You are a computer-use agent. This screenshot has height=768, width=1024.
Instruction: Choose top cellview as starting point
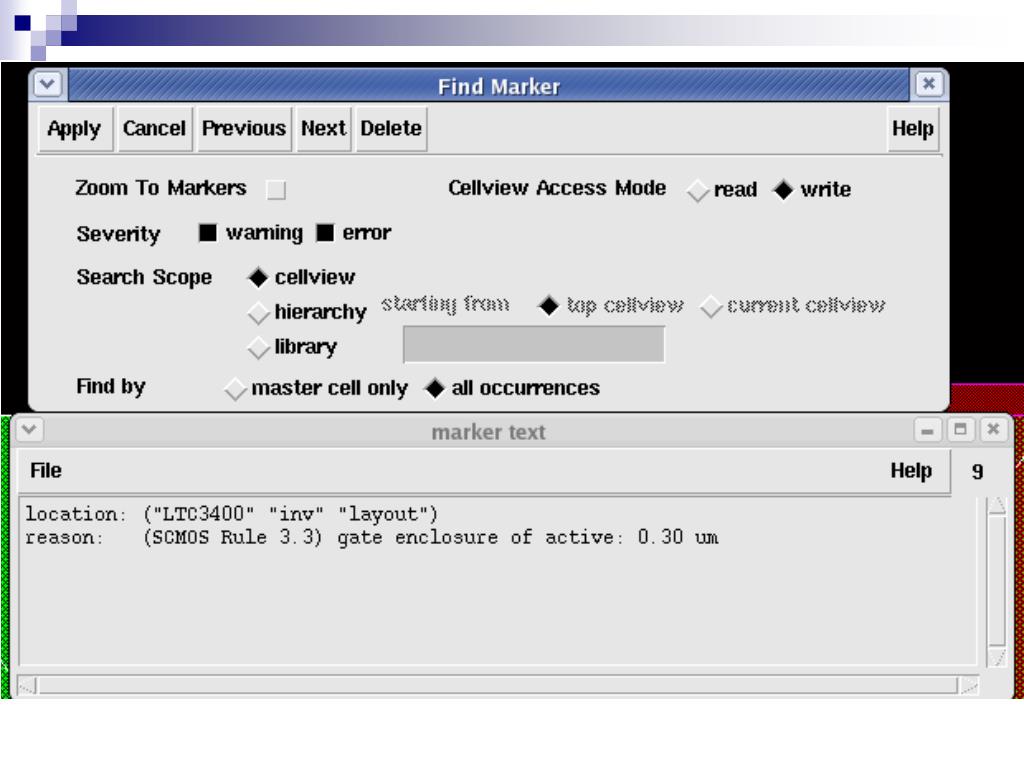point(549,306)
